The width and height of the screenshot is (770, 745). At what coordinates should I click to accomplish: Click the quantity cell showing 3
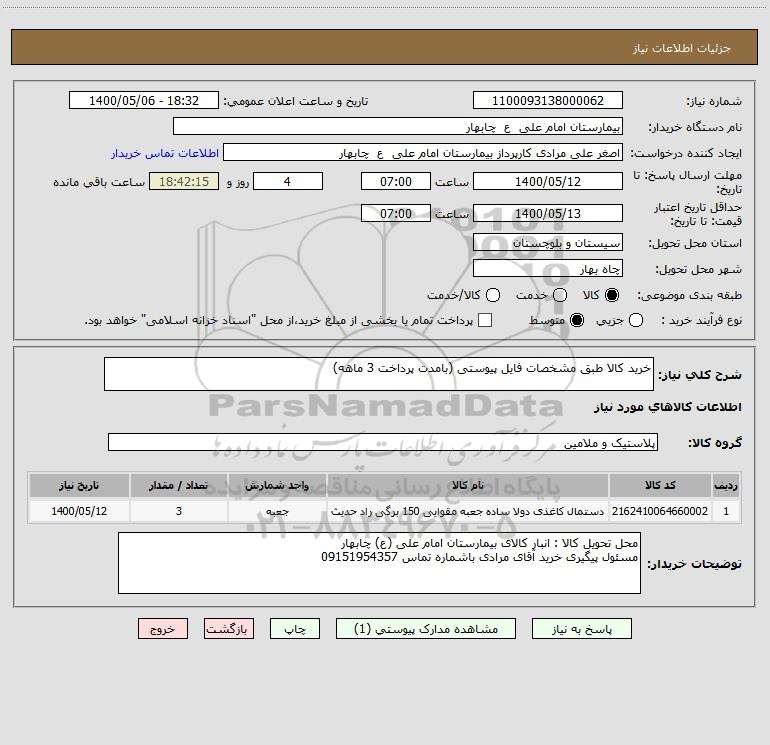[x=178, y=511]
